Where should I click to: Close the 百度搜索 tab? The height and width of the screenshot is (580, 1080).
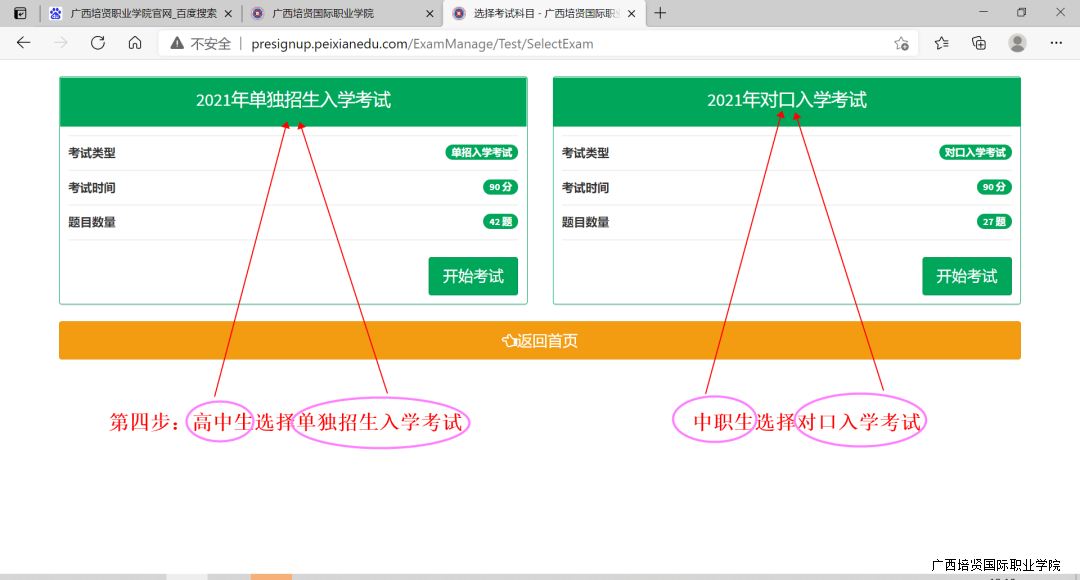coord(228,14)
